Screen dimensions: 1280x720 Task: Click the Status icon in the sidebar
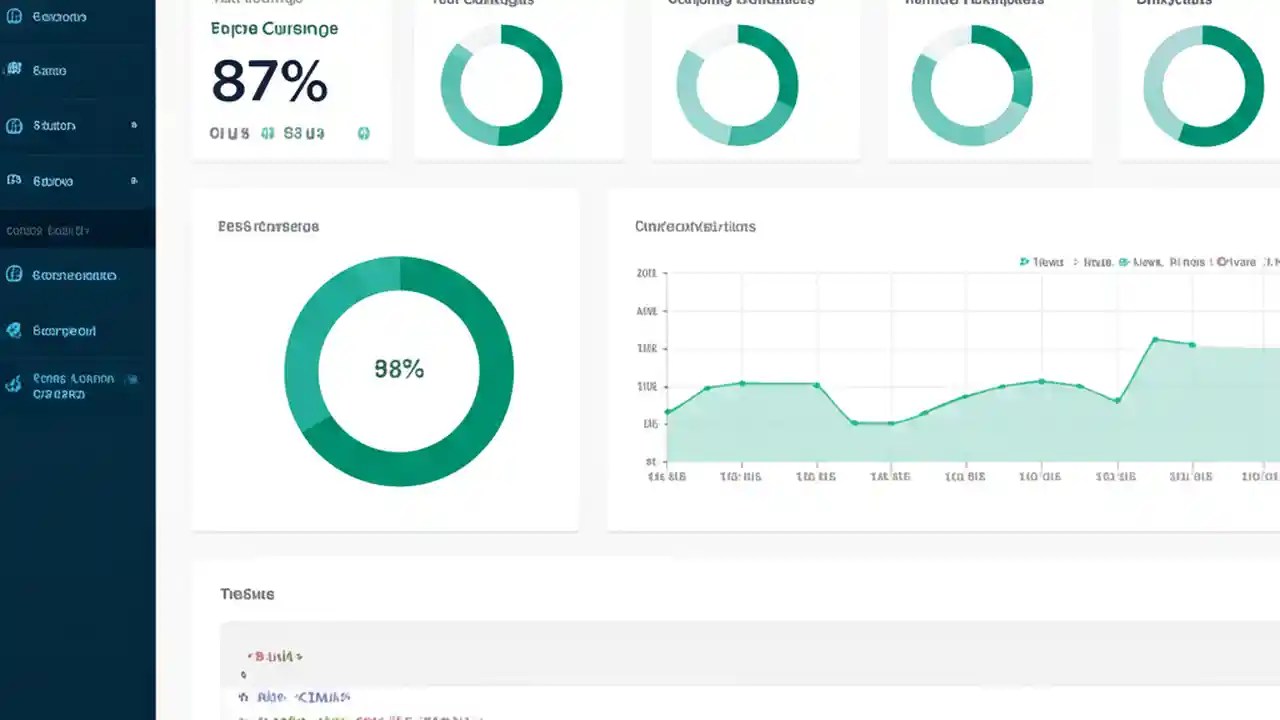[x=15, y=125]
